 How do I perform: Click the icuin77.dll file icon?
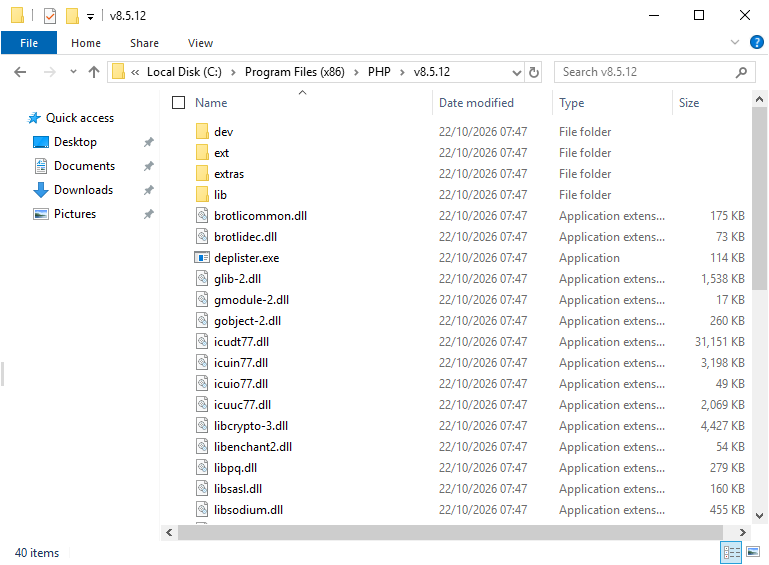202,363
